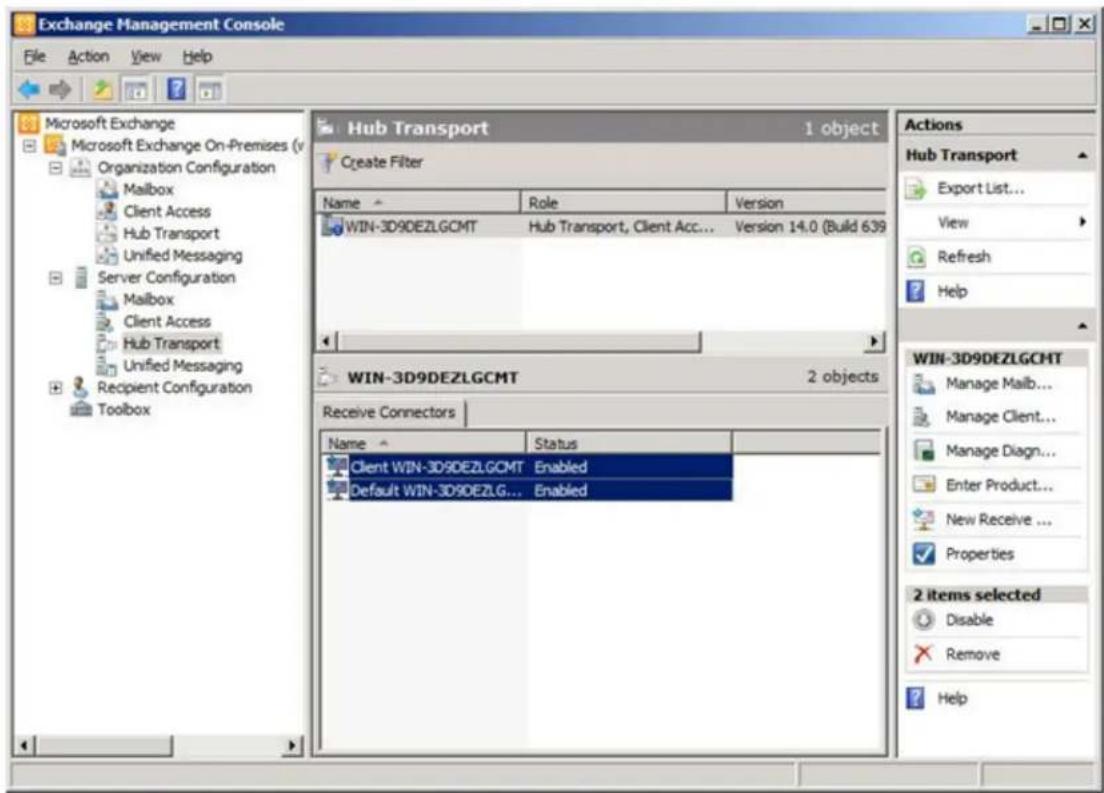Click the Forward navigation arrow in toolbar
Image resolution: width=1104 pixels, height=793 pixels.
coord(61,89)
